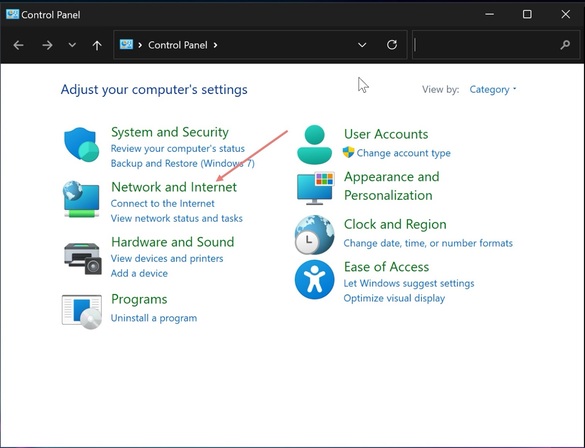Viewport: 585px width, 448px height.
Task: Refresh the Control Panel view
Action: (392, 45)
